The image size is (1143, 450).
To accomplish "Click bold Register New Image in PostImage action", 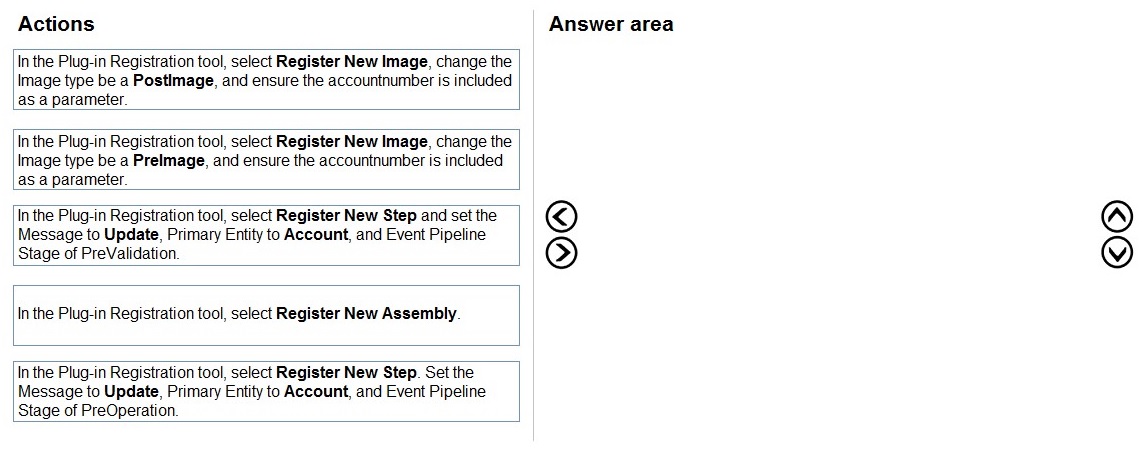I will click(351, 61).
